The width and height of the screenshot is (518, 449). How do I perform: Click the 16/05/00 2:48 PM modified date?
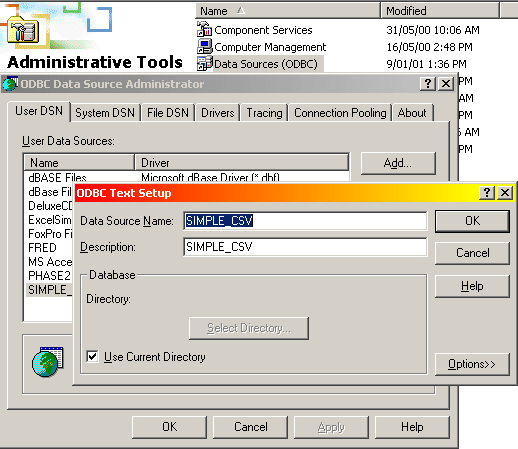429,47
